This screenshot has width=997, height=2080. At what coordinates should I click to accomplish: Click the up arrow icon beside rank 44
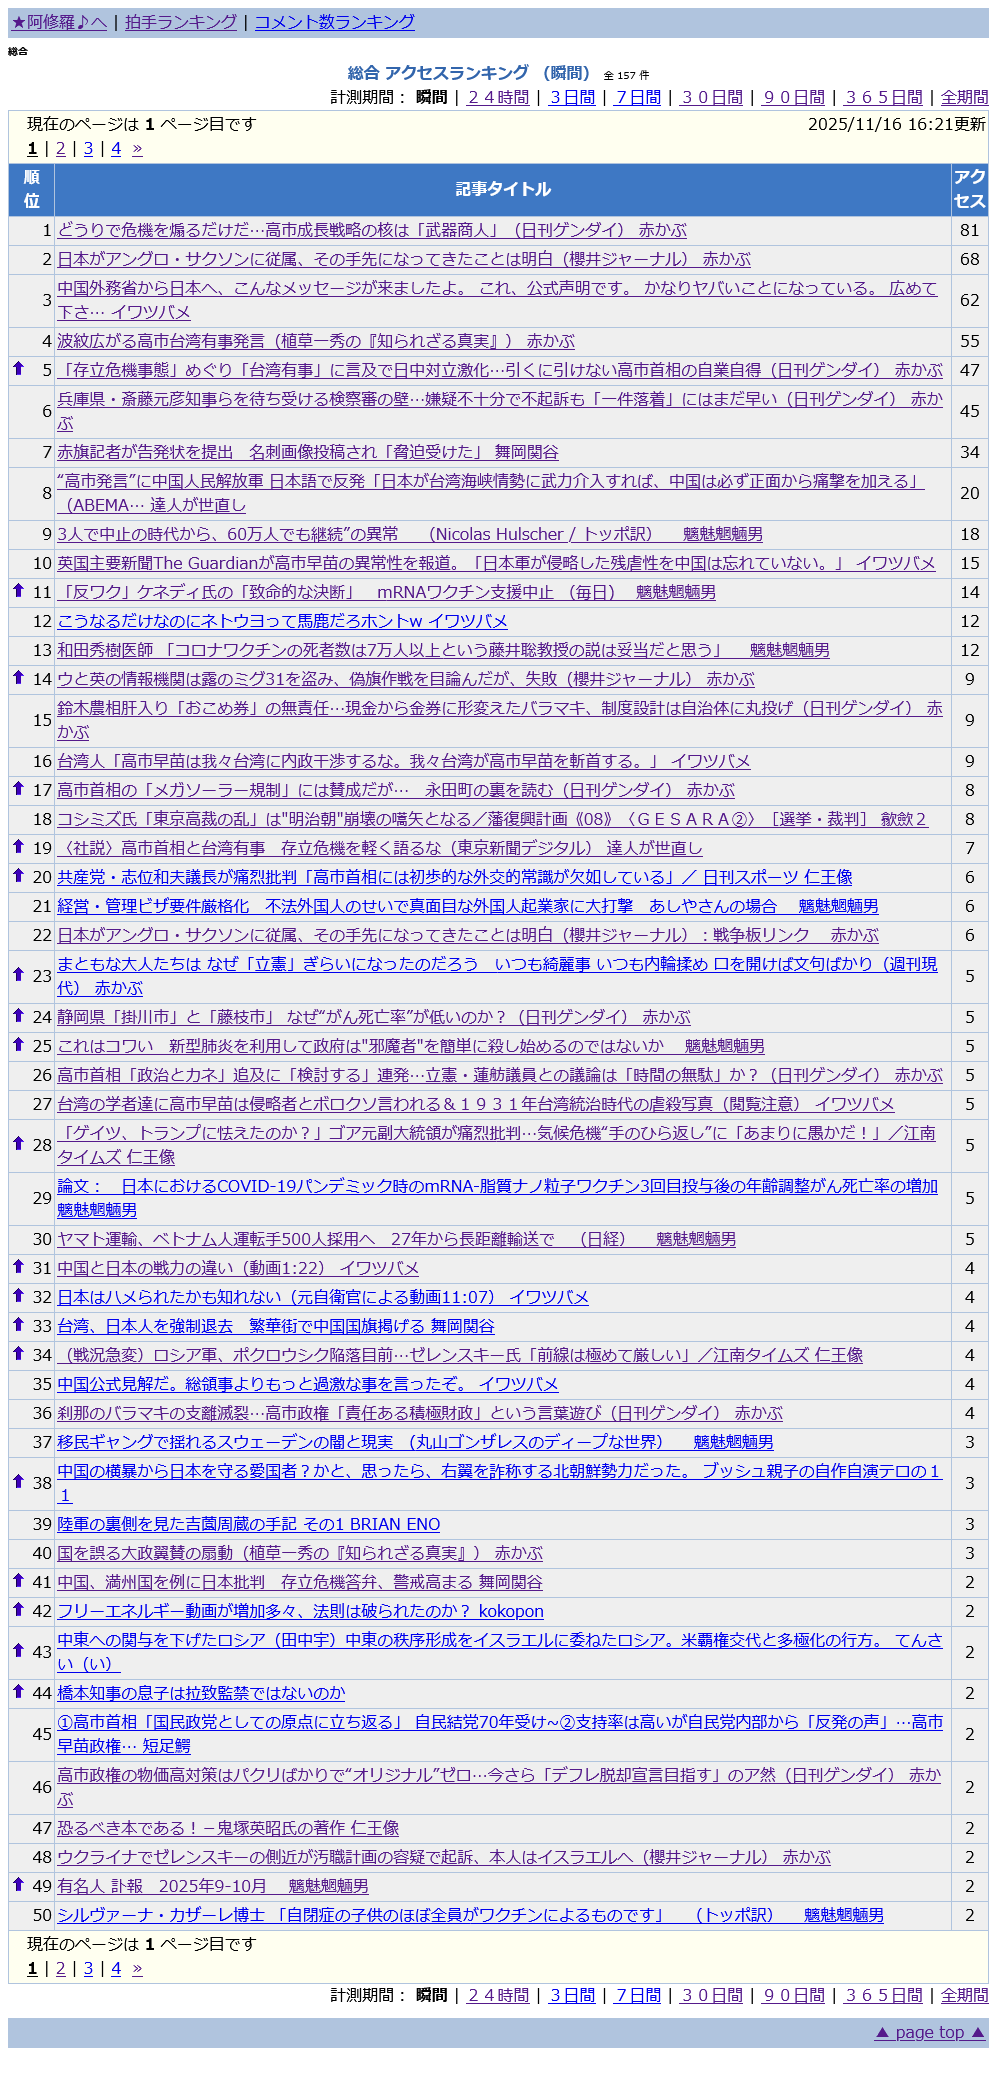pyautogui.click(x=18, y=1692)
